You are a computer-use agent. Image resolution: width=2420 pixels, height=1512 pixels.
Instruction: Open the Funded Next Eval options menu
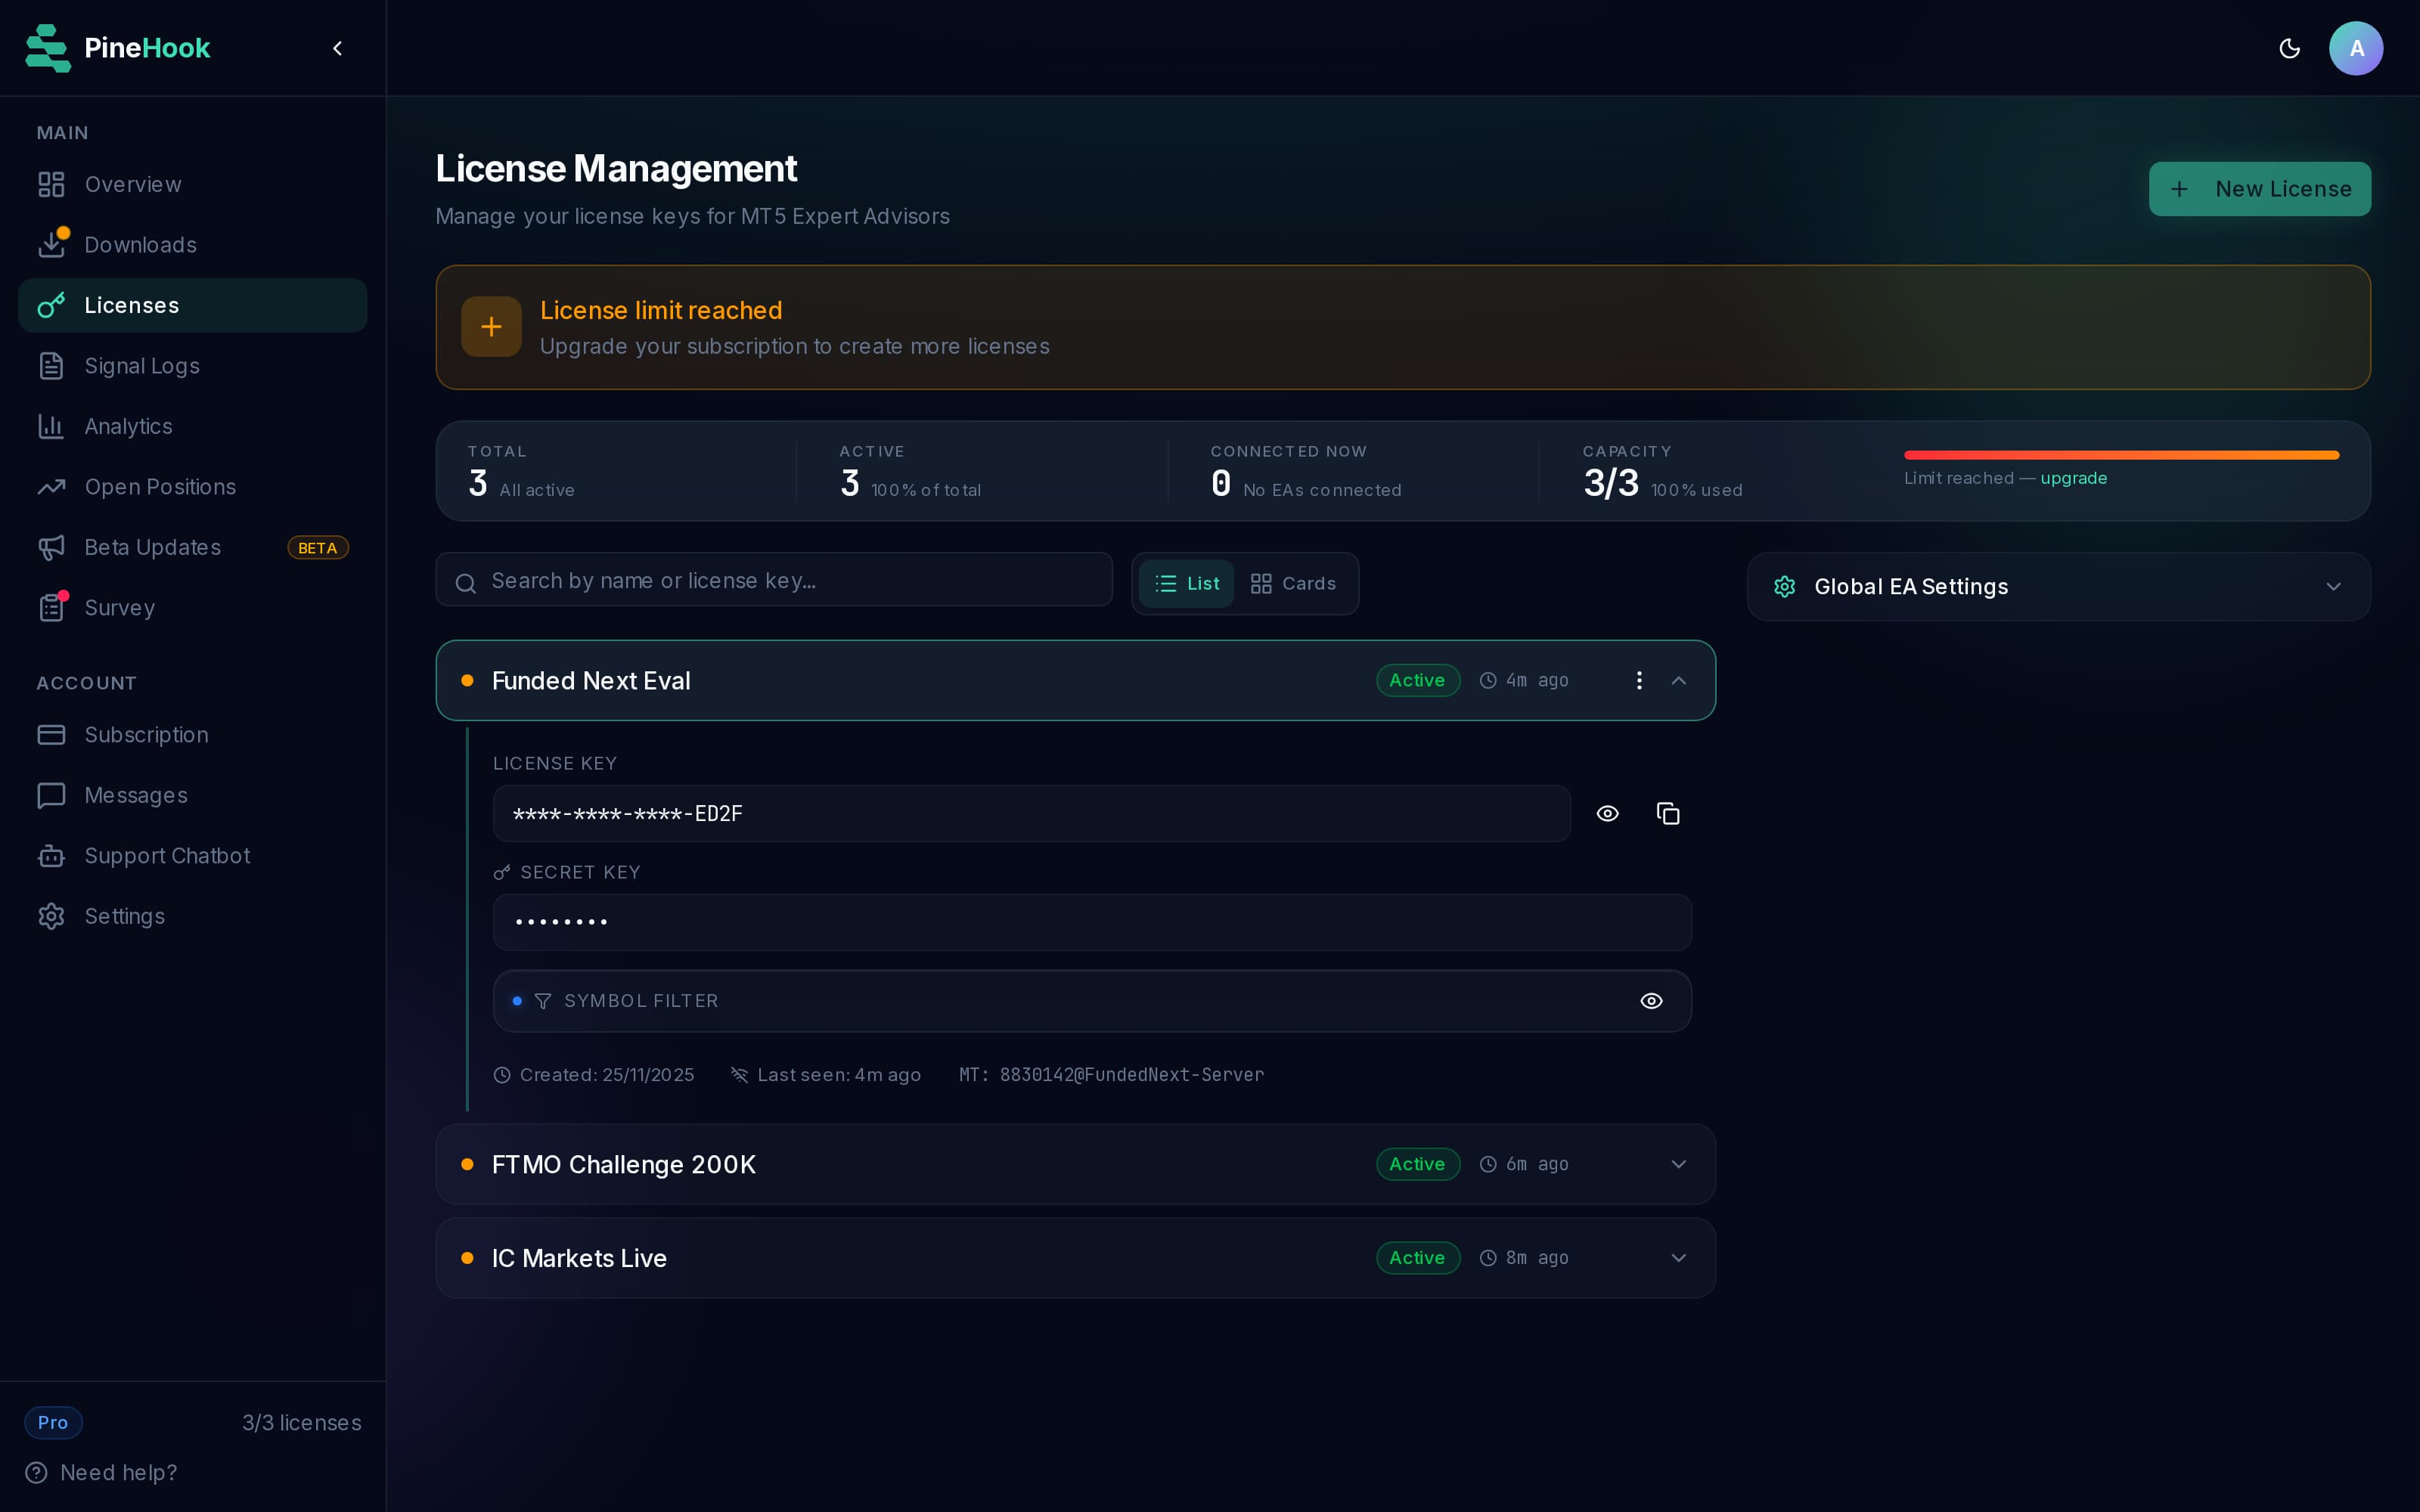[1639, 681]
